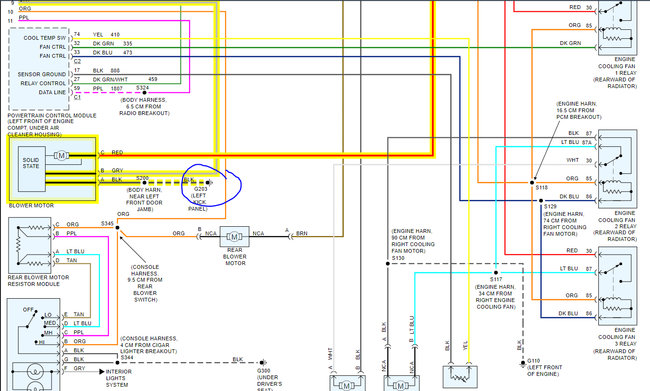Click the SENSOR GROUND pin label
The height and width of the screenshot is (391, 650).
tap(42, 74)
